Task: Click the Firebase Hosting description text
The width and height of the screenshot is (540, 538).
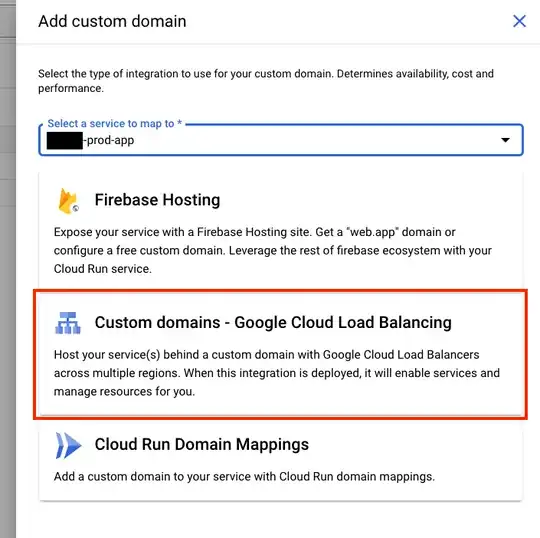Action: click(x=273, y=250)
